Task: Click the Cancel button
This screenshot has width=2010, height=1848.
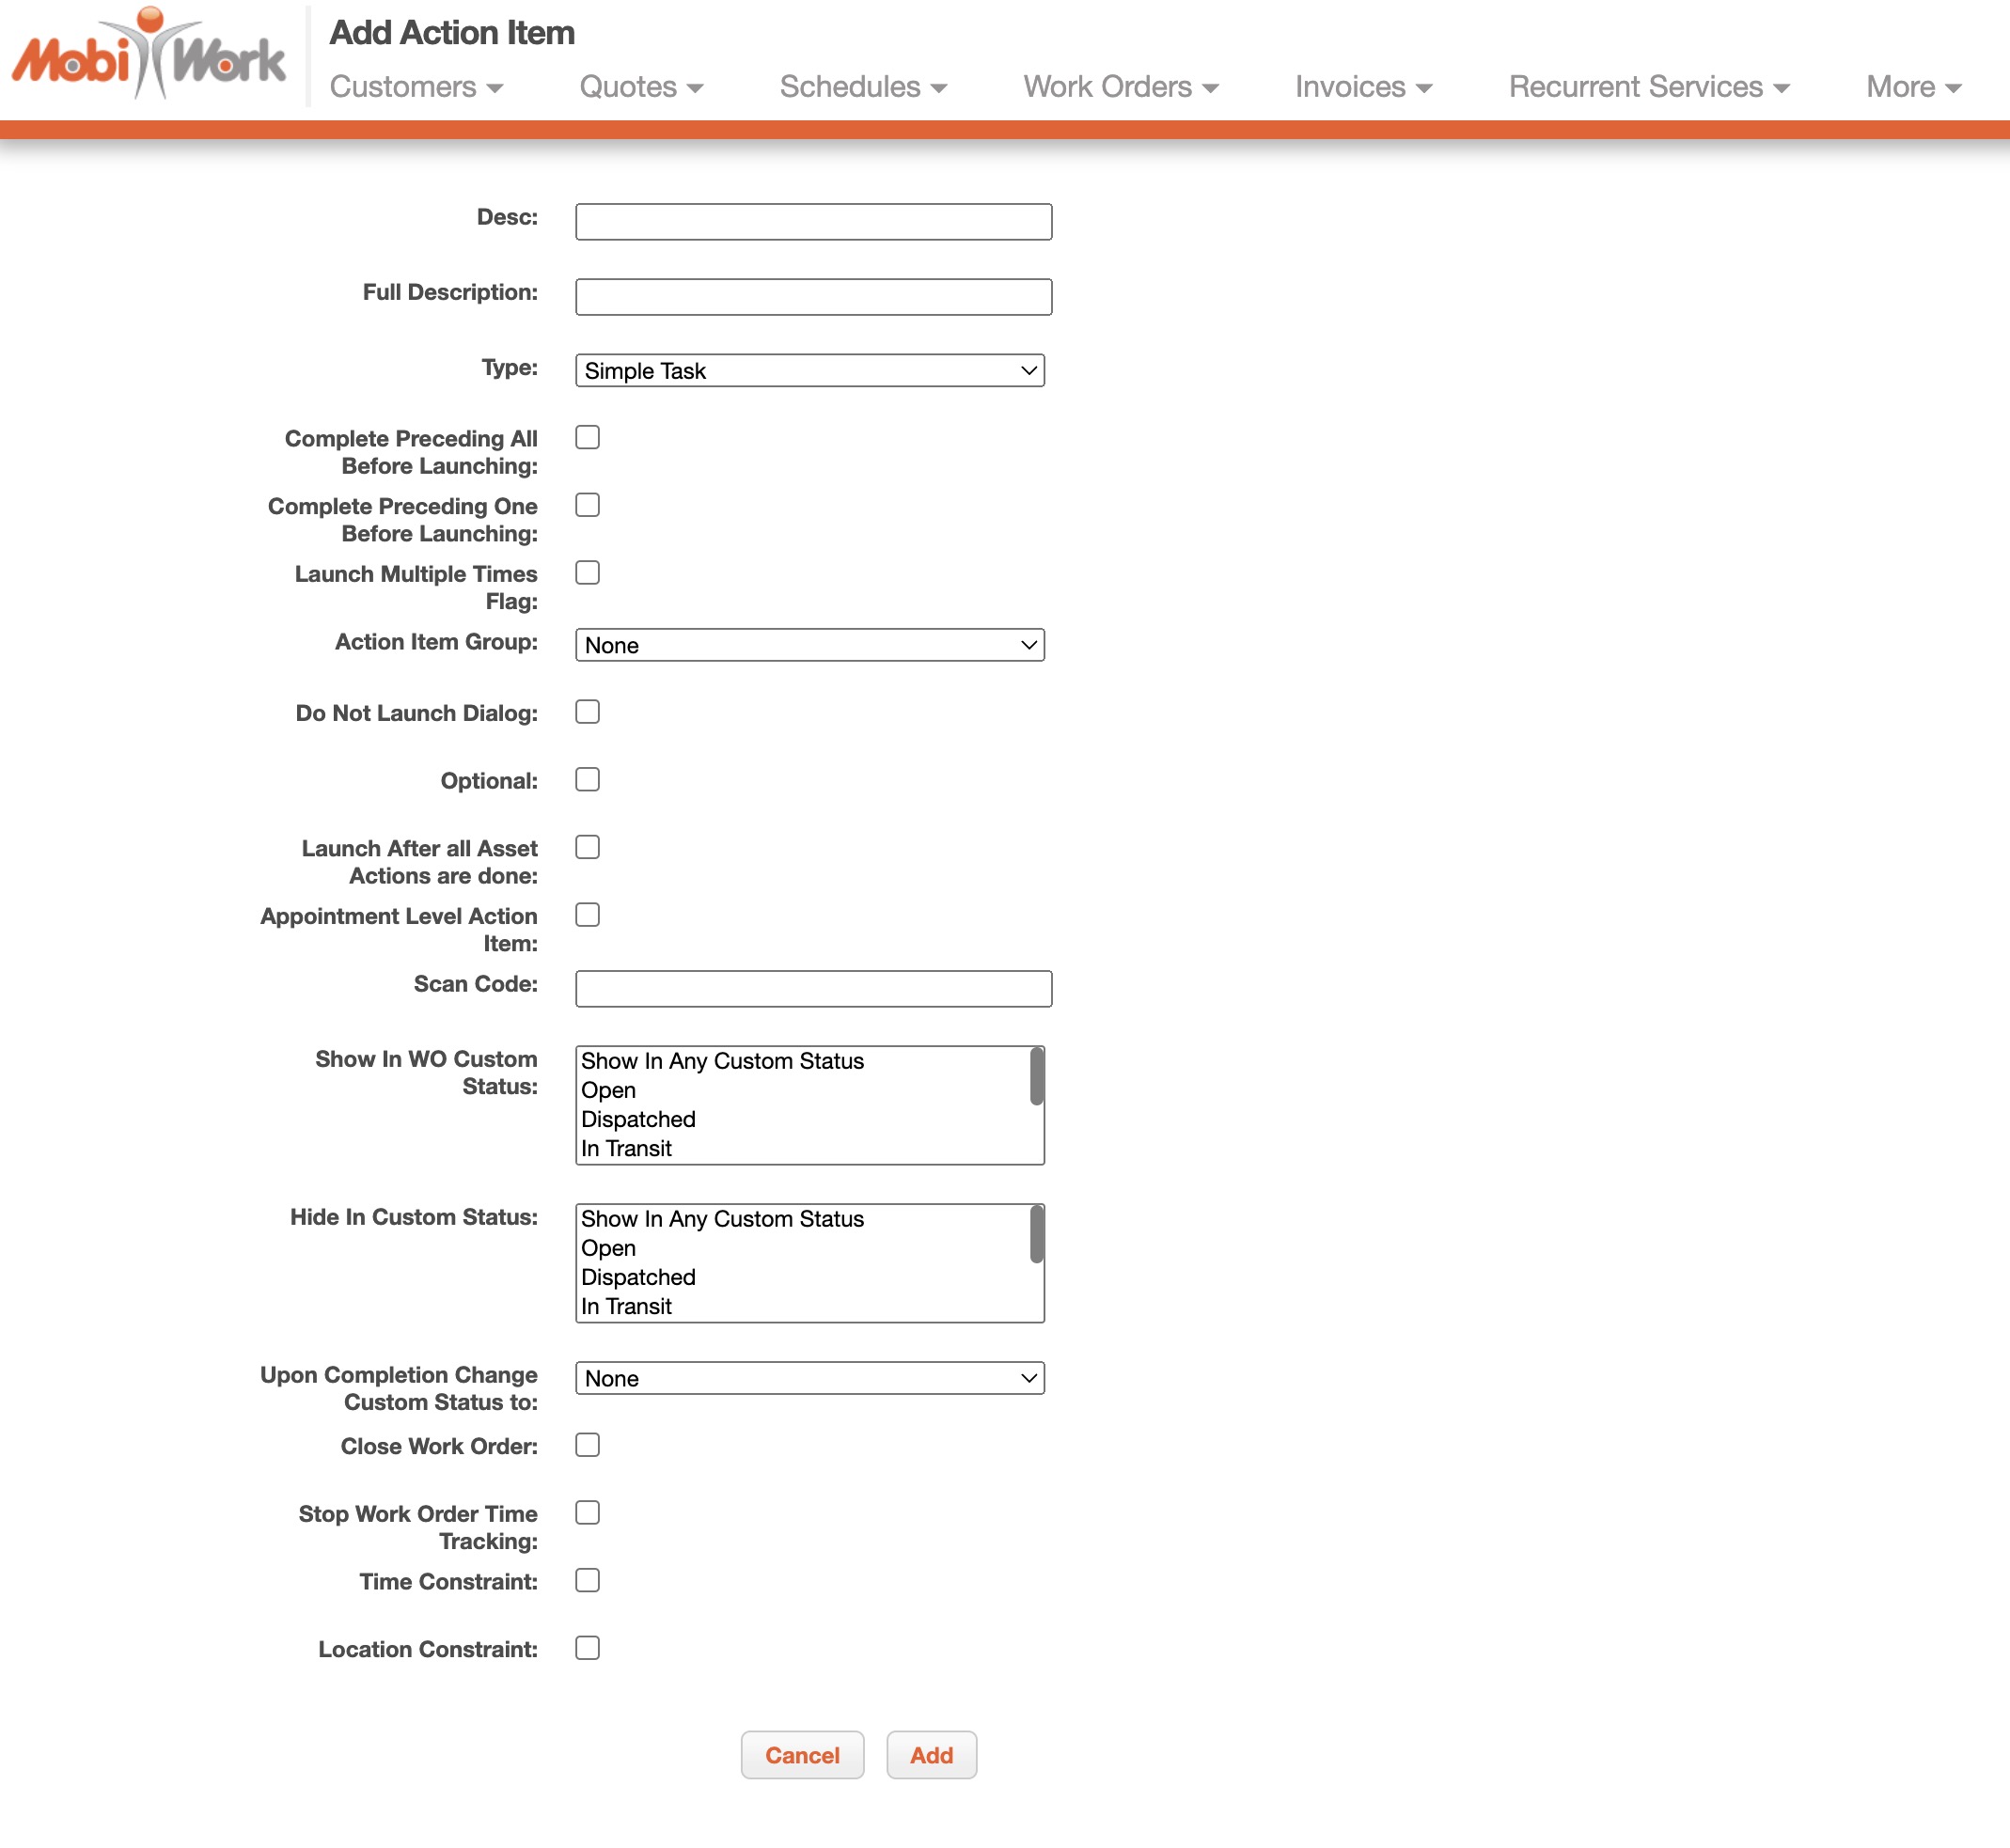Action: [801, 1755]
